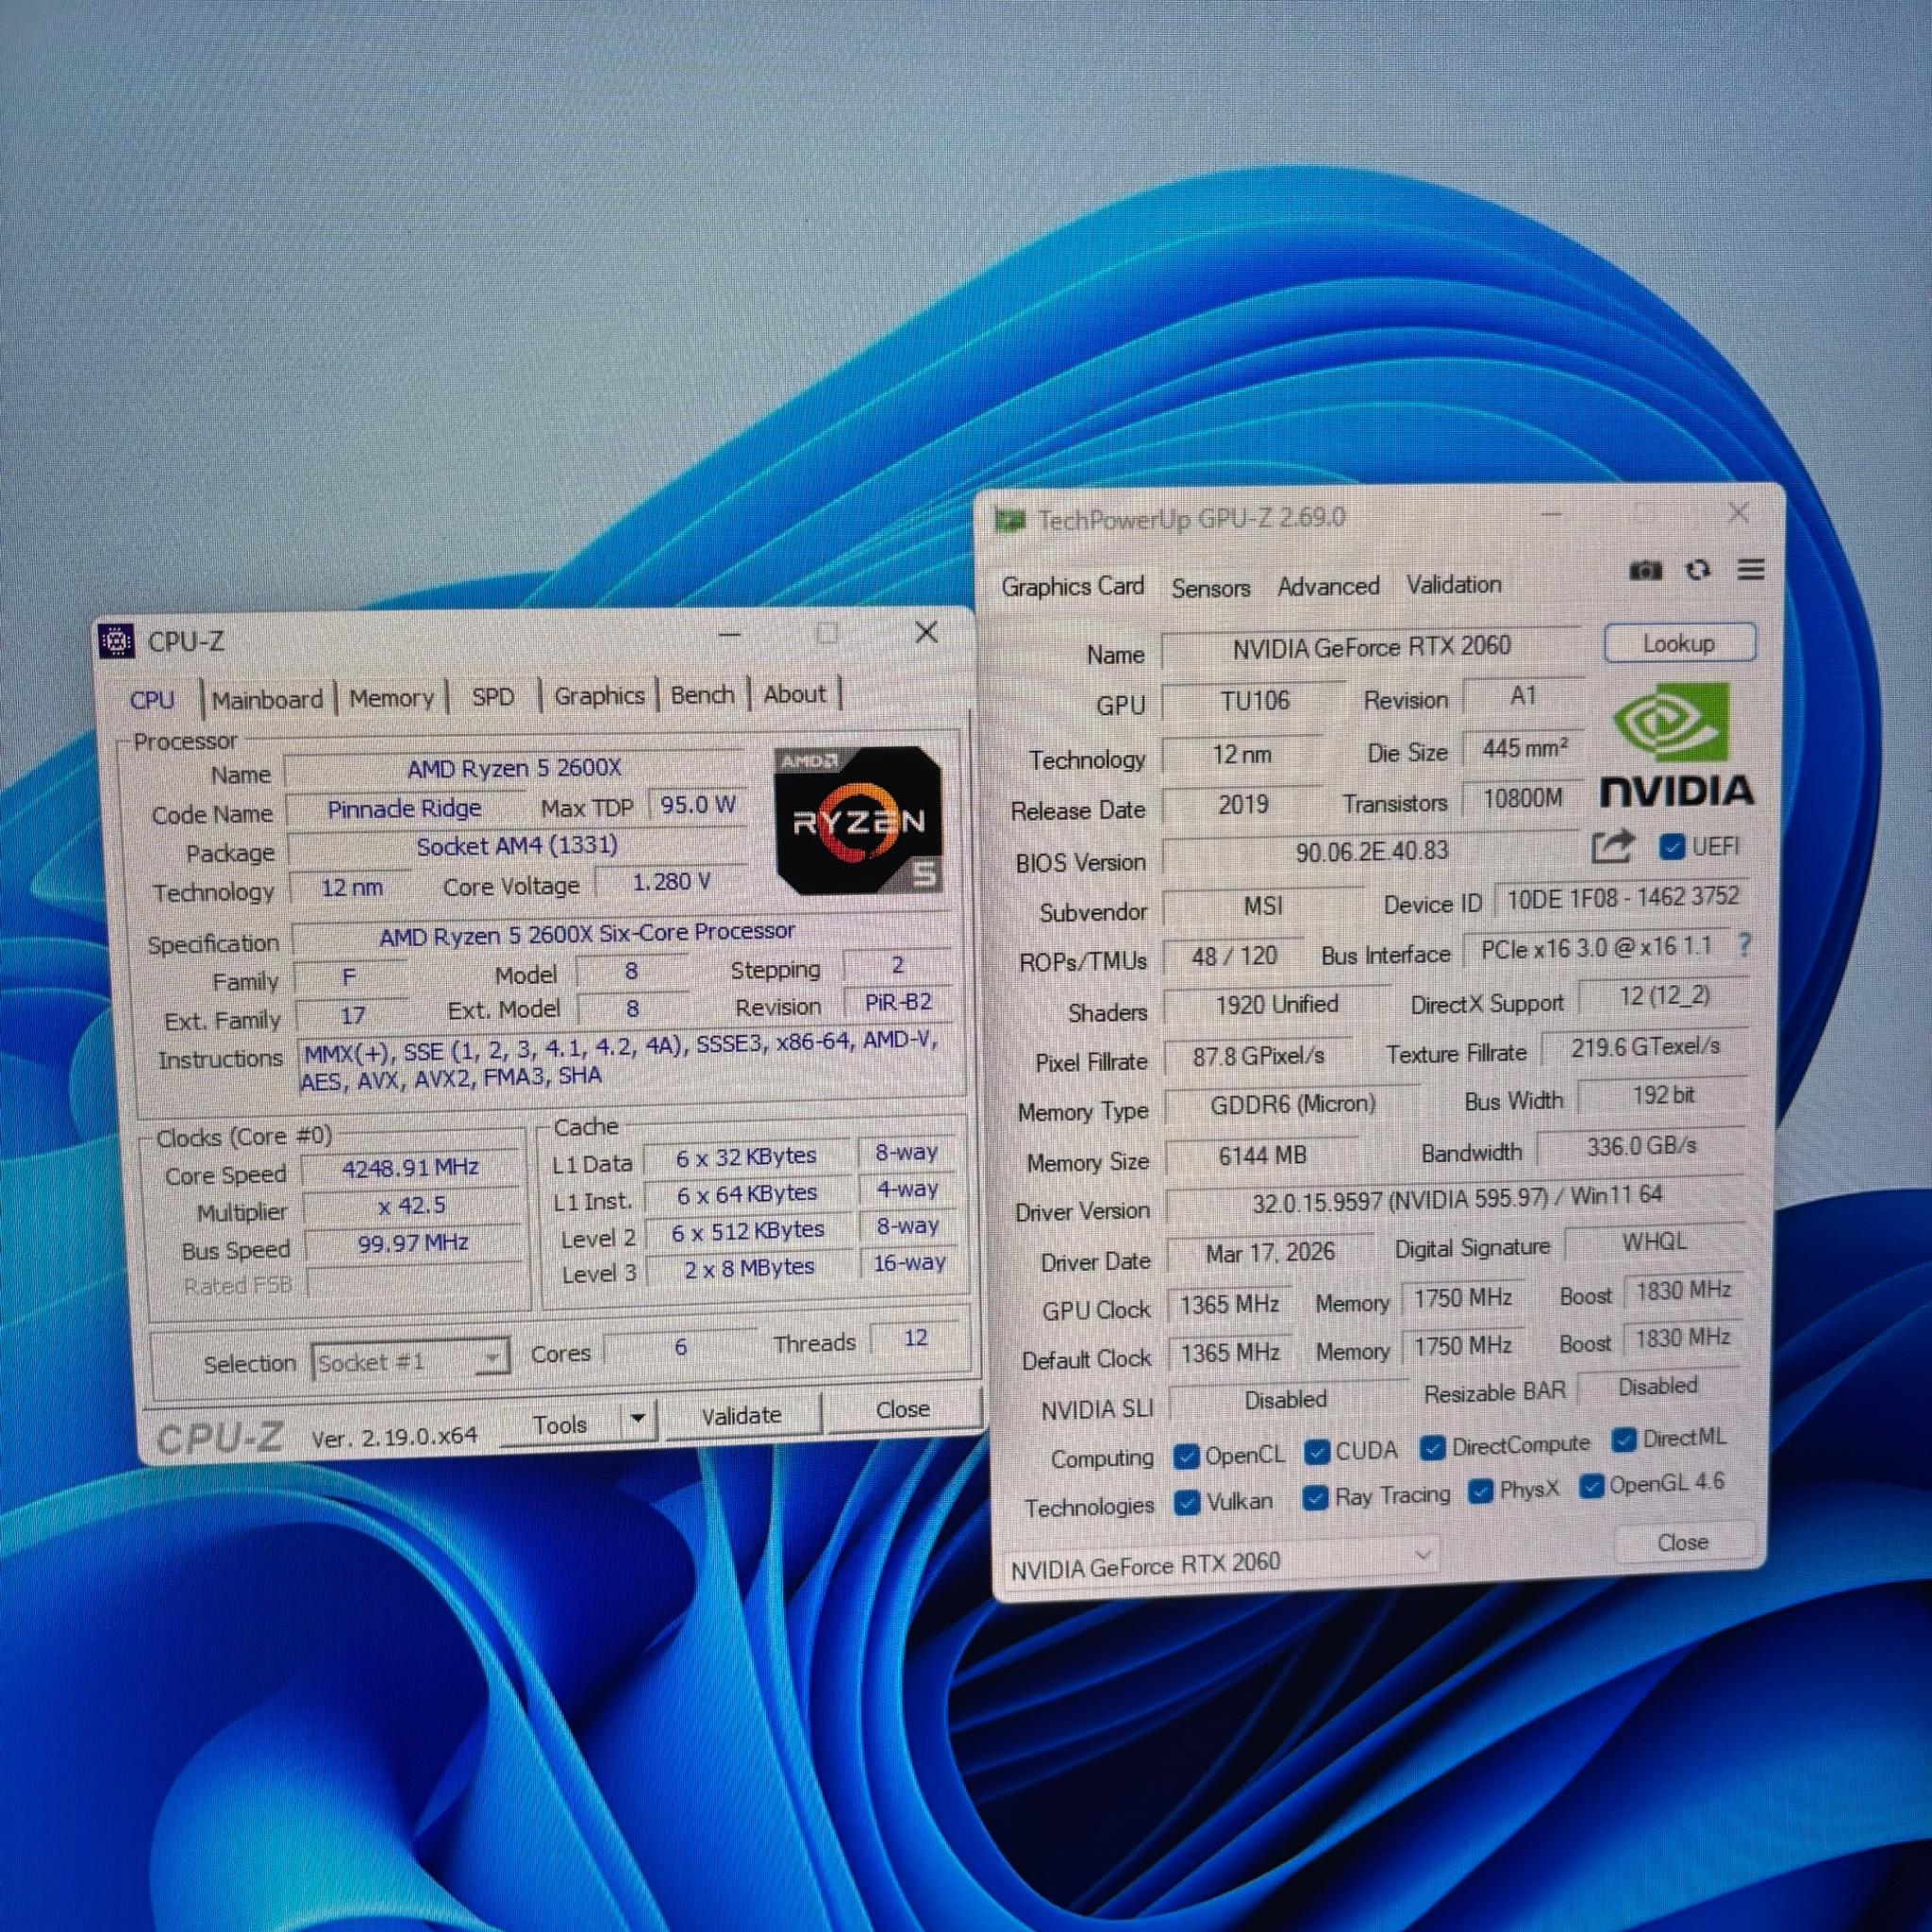Click the GPU Name field in GPU-Z
The width and height of the screenshot is (1932, 1932).
(1371, 648)
